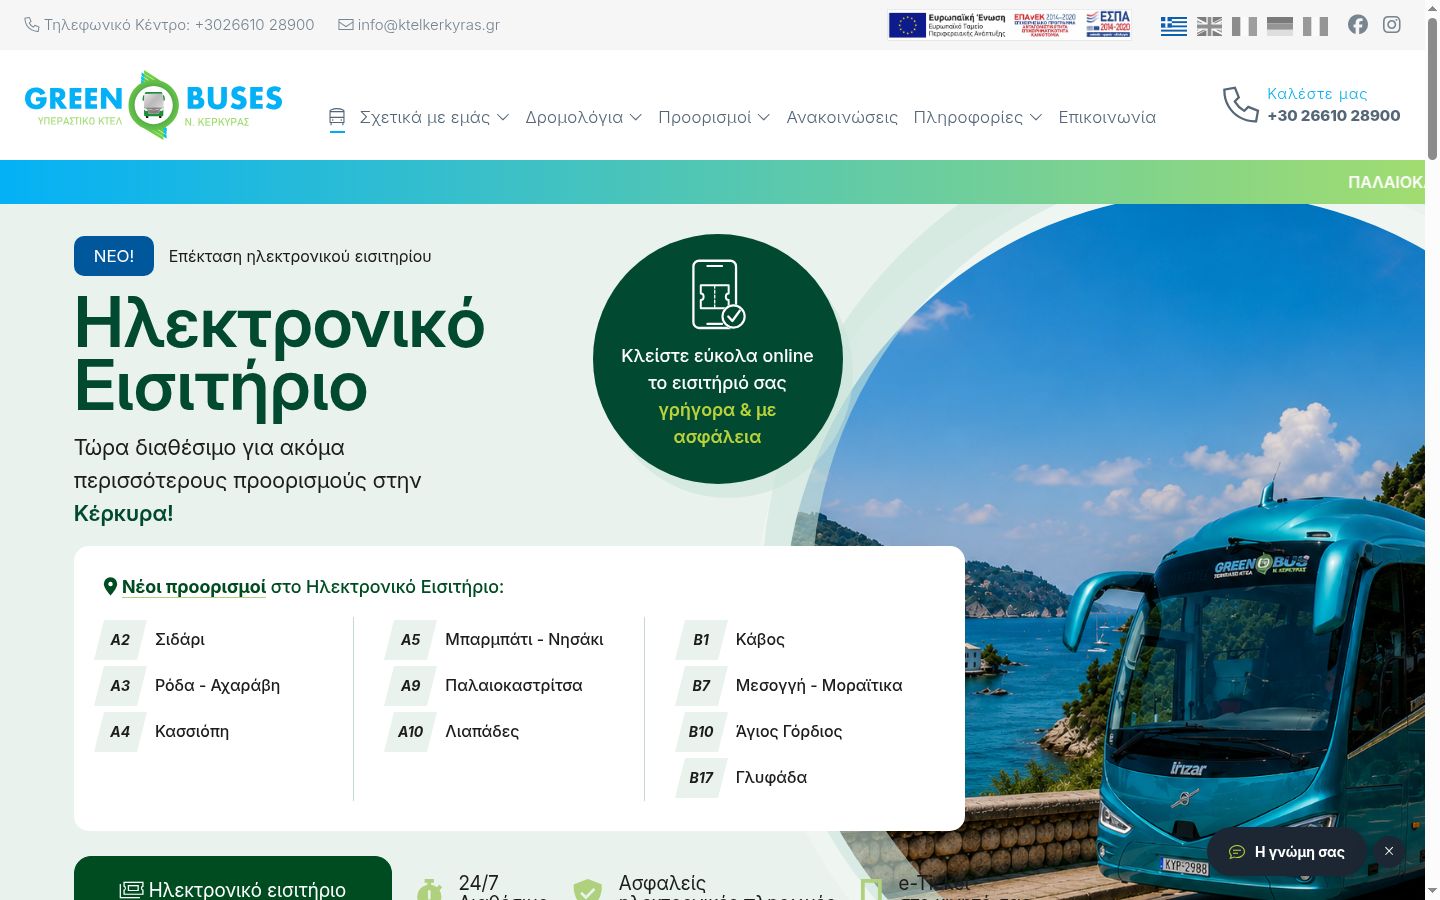Screen dimensions: 1440x900
Task: Click the Καλέστε μας label
Action: point(1317,93)
